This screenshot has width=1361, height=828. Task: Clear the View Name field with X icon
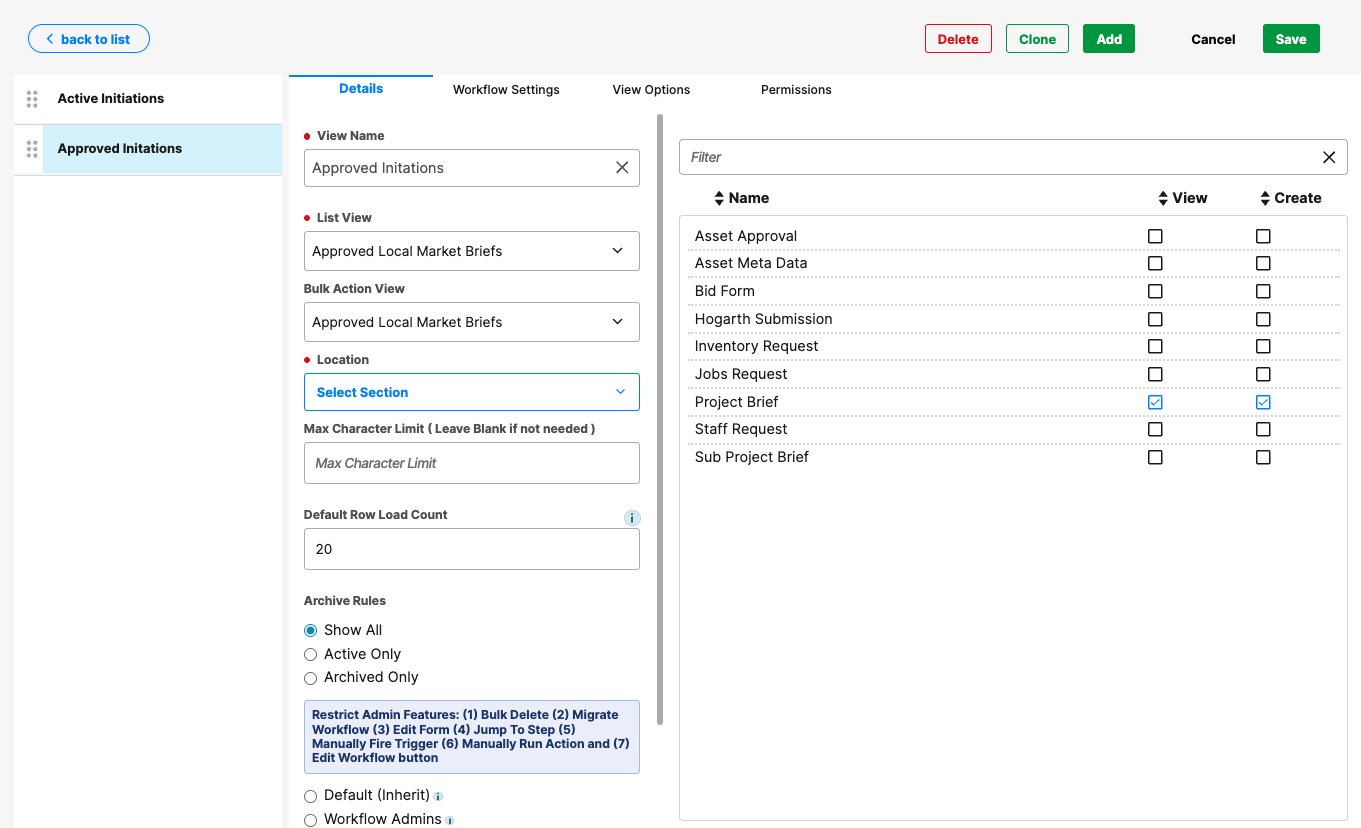pos(622,168)
